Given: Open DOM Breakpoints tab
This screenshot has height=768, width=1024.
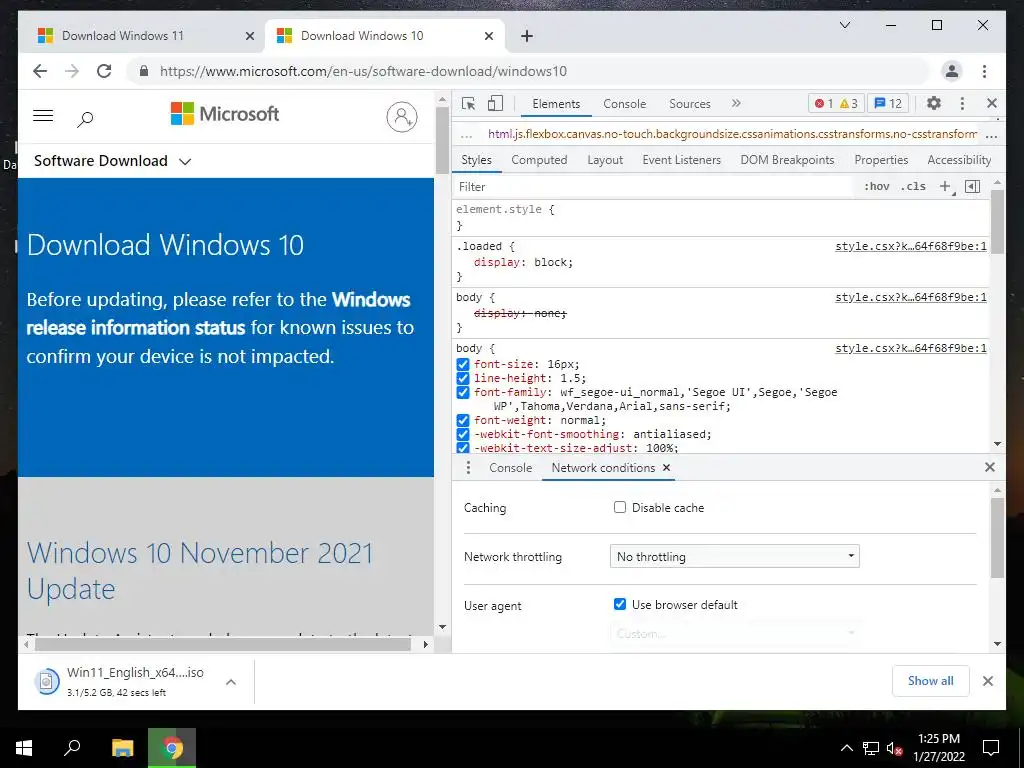Looking at the screenshot, I should tap(787, 160).
